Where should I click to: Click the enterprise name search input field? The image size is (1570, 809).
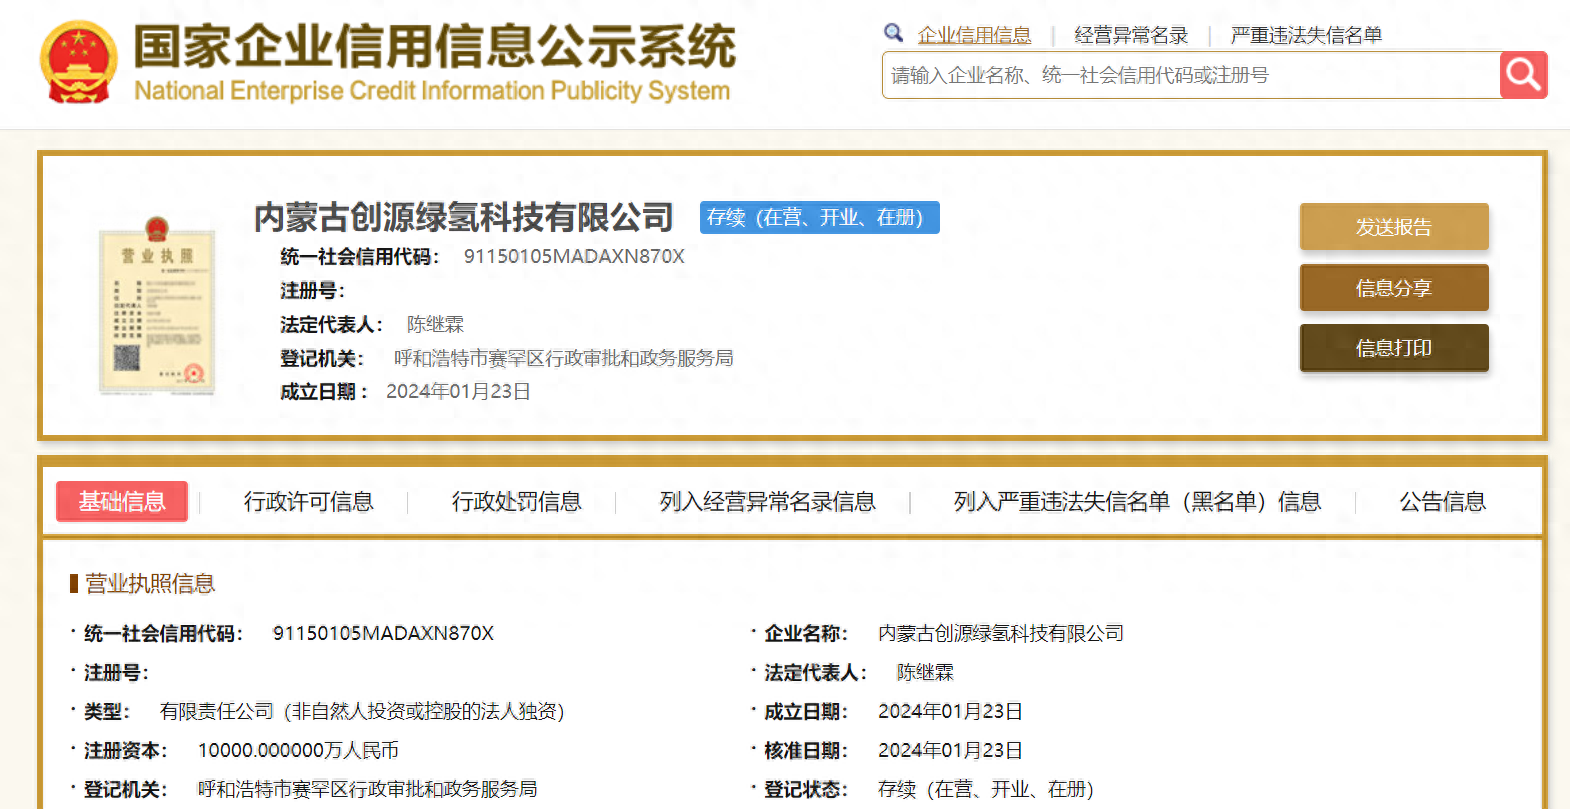point(1191,75)
